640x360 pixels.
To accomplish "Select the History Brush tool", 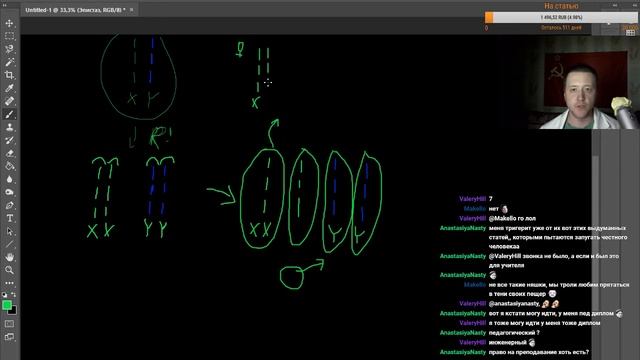I will [x=9, y=140].
